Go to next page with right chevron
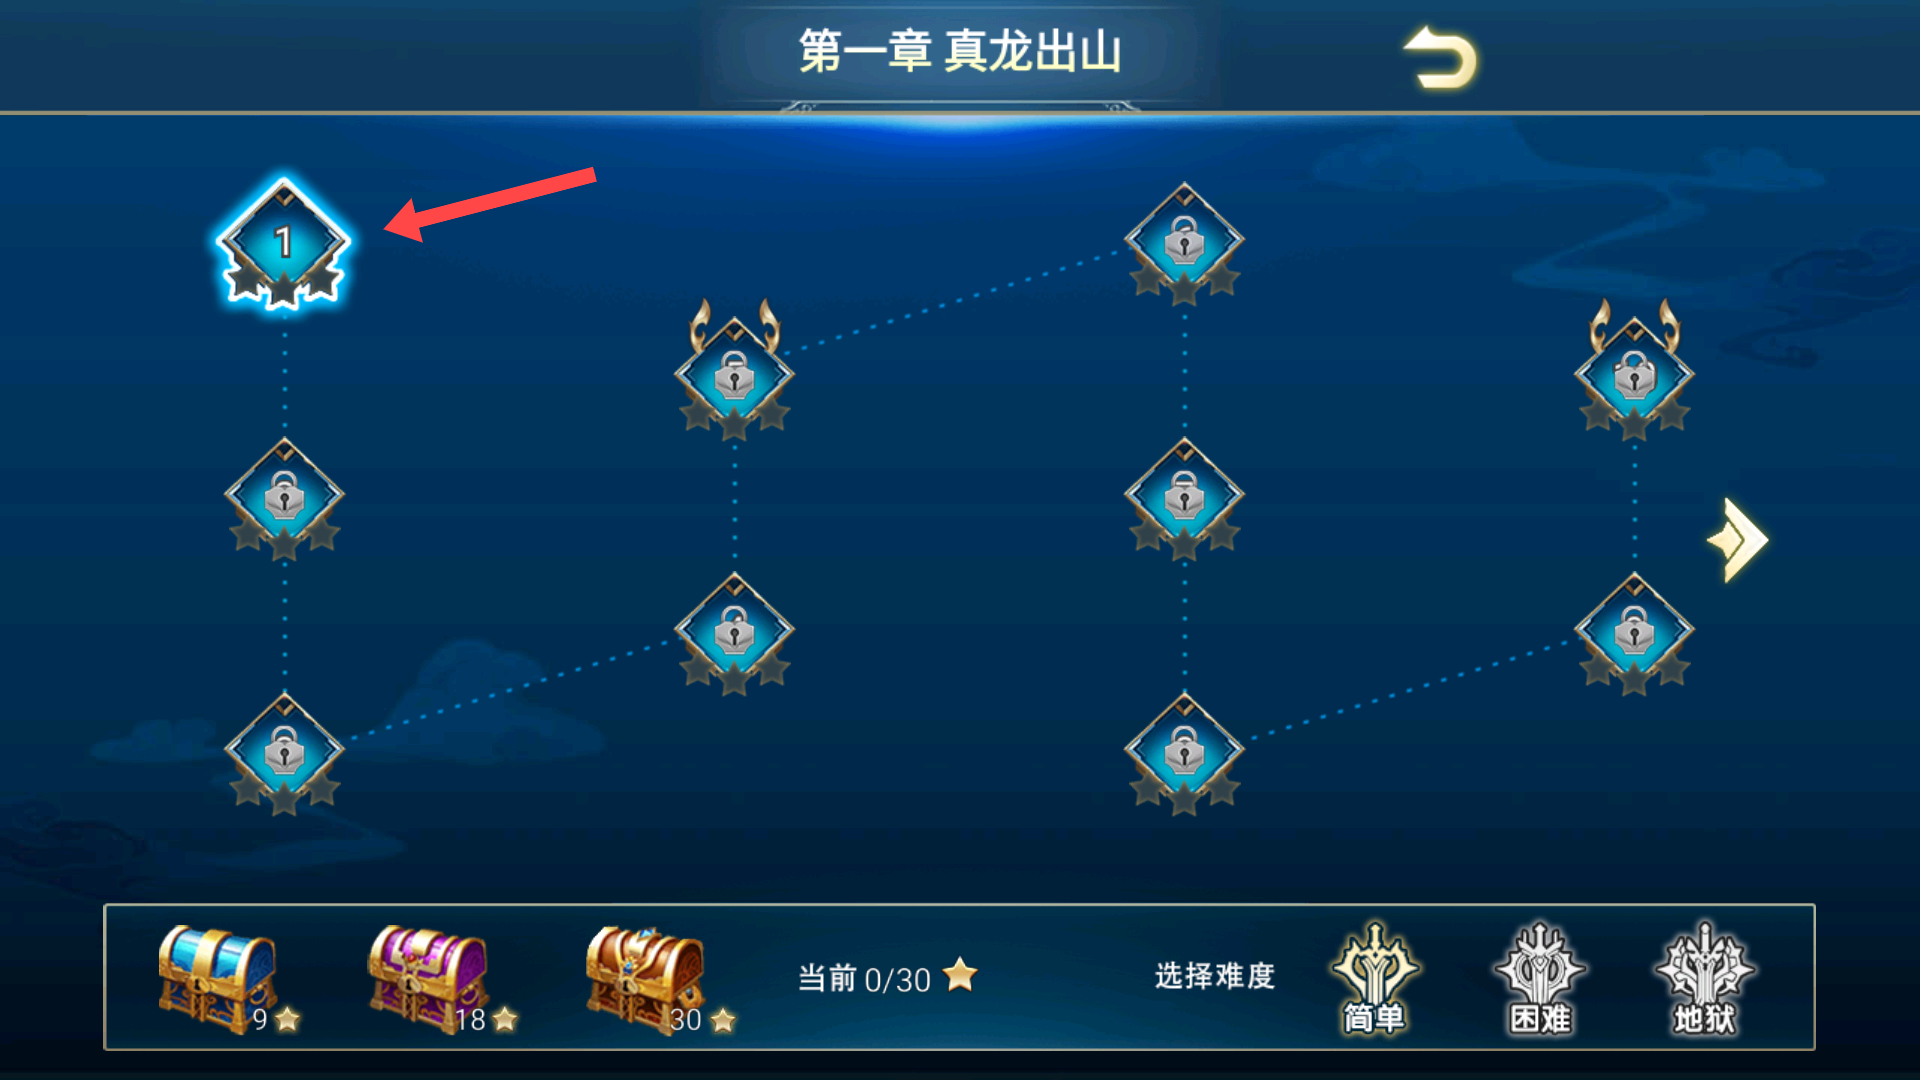1920x1080 pixels. click(1738, 540)
